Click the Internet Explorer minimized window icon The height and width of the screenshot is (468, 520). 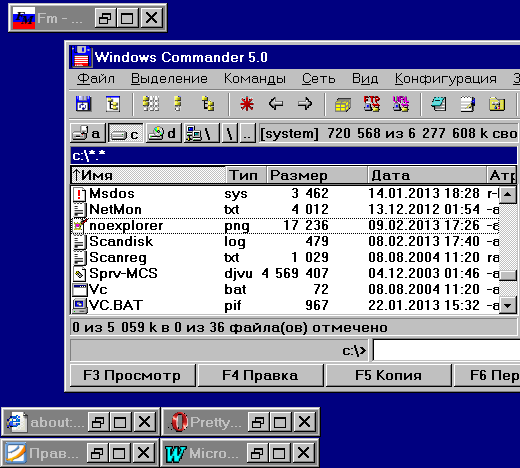[16, 422]
